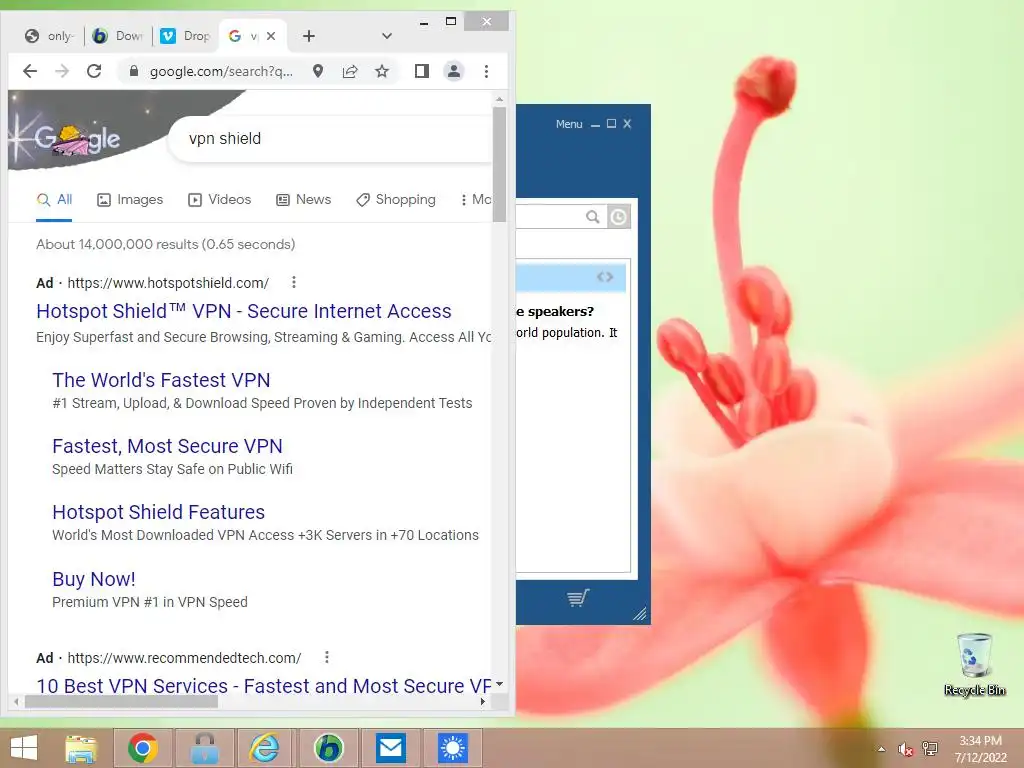The image size is (1024, 768).
Task: Switch to the 'Down' tab
Action: (x=118, y=36)
